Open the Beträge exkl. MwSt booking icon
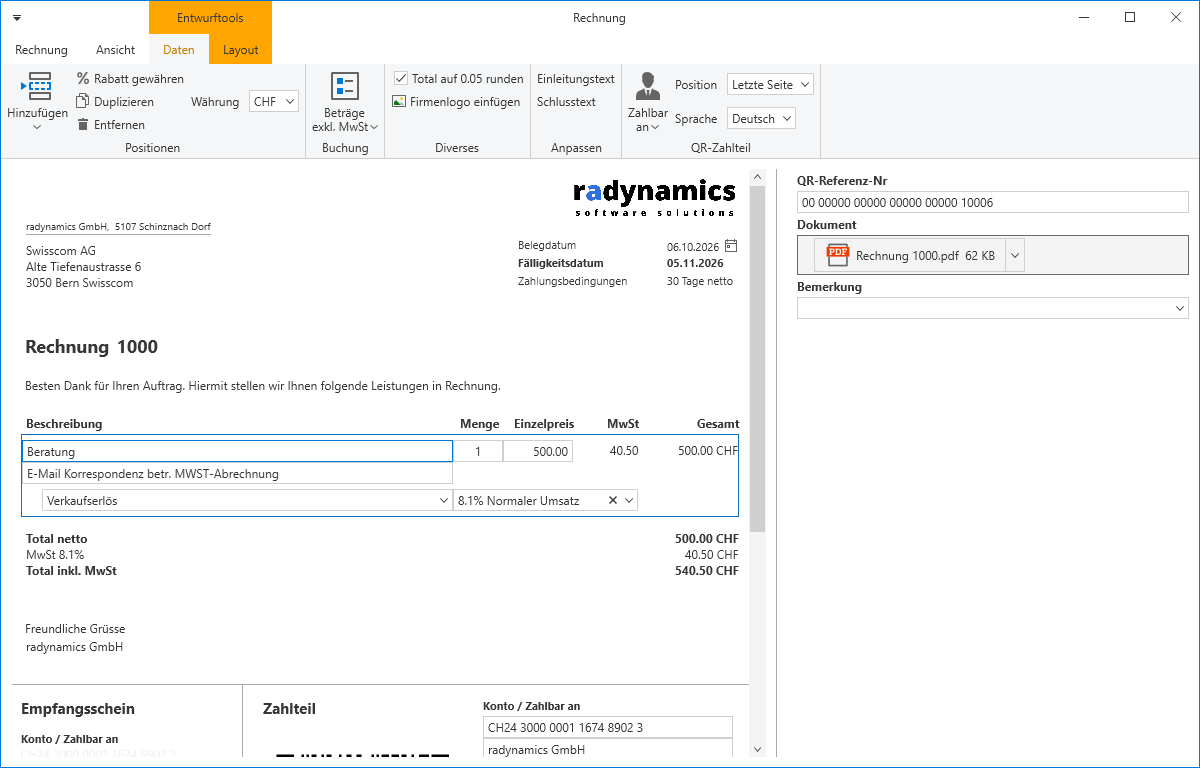This screenshot has height=768, width=1200. tap(345, 87)
